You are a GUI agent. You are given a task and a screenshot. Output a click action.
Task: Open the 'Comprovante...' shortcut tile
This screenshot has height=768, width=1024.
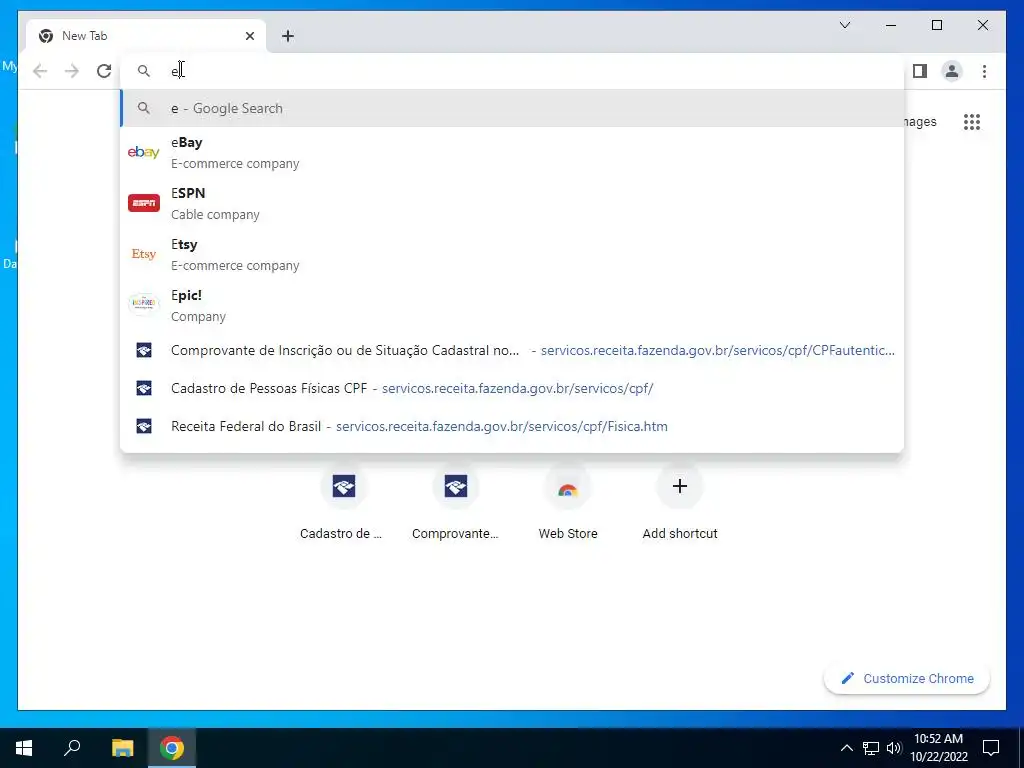[x=455, y=504]
